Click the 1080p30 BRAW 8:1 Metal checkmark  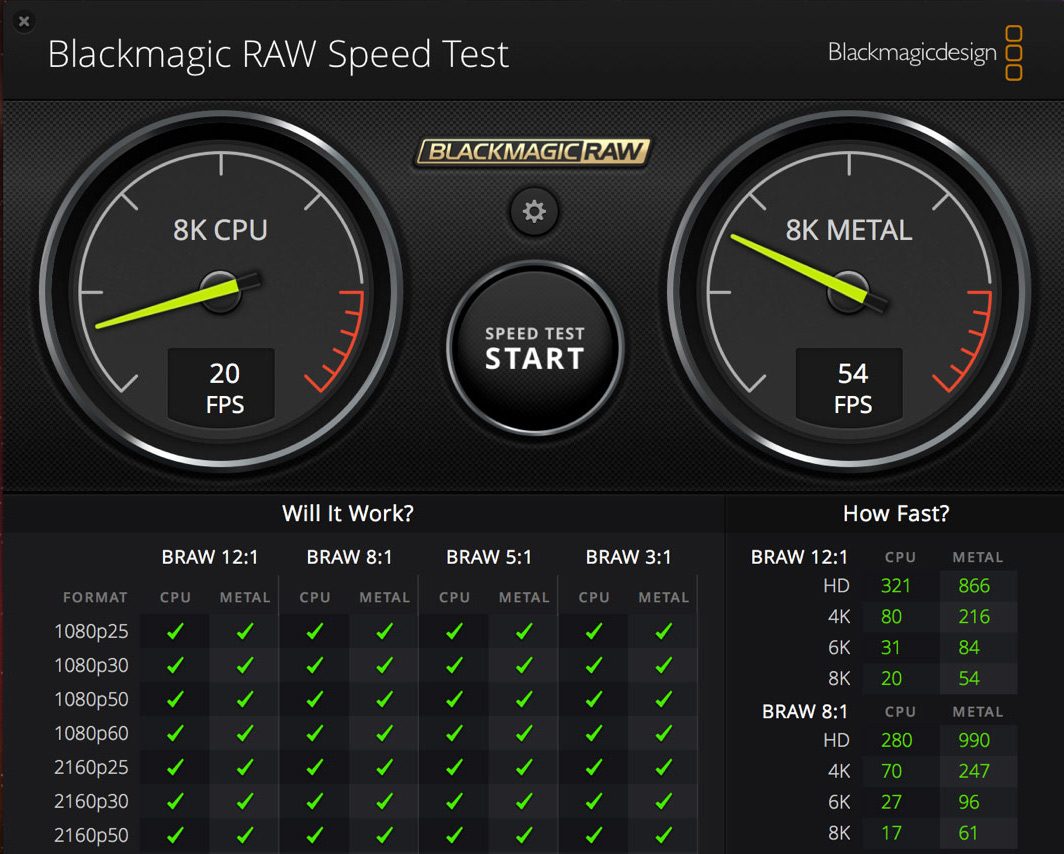pos(385,665)
